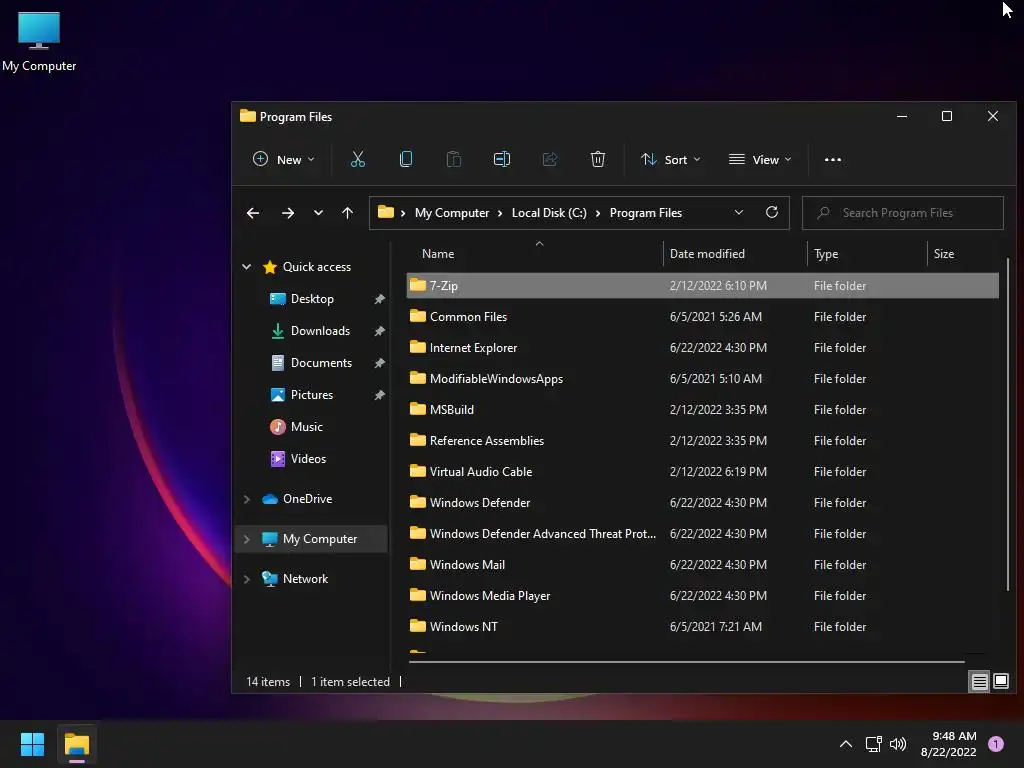Click the Rename icon in toolbar
1024x768 pixels.
pyautogui.click(x=502, y=159)
